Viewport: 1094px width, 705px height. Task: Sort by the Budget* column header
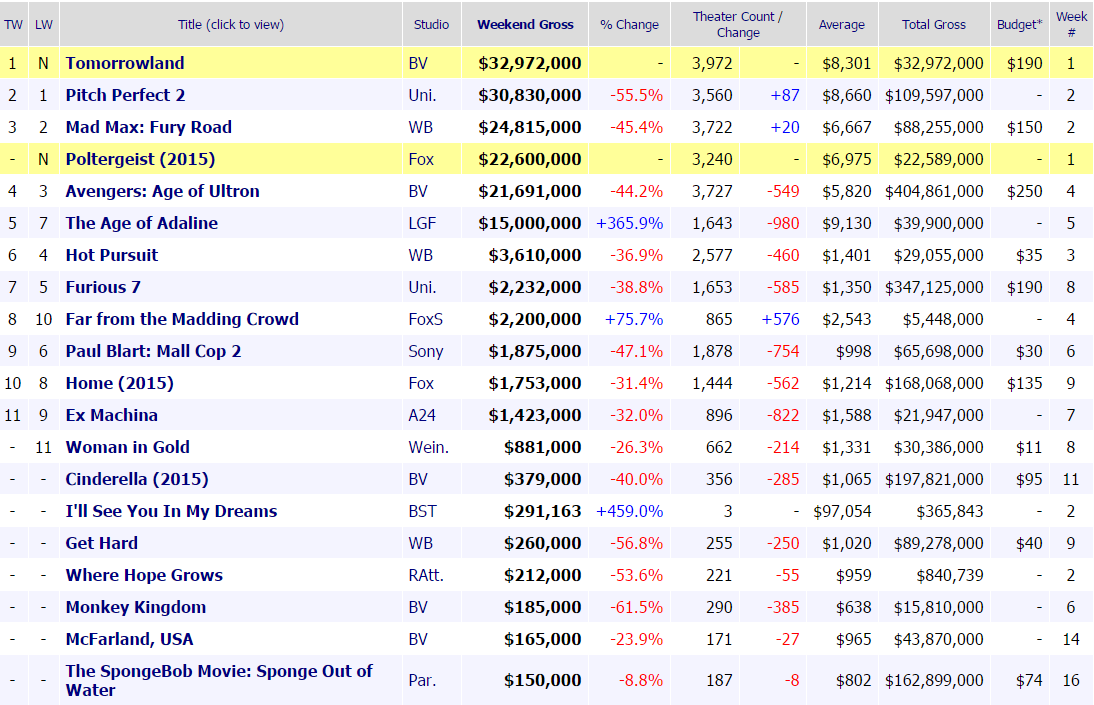pos(1019,24)
